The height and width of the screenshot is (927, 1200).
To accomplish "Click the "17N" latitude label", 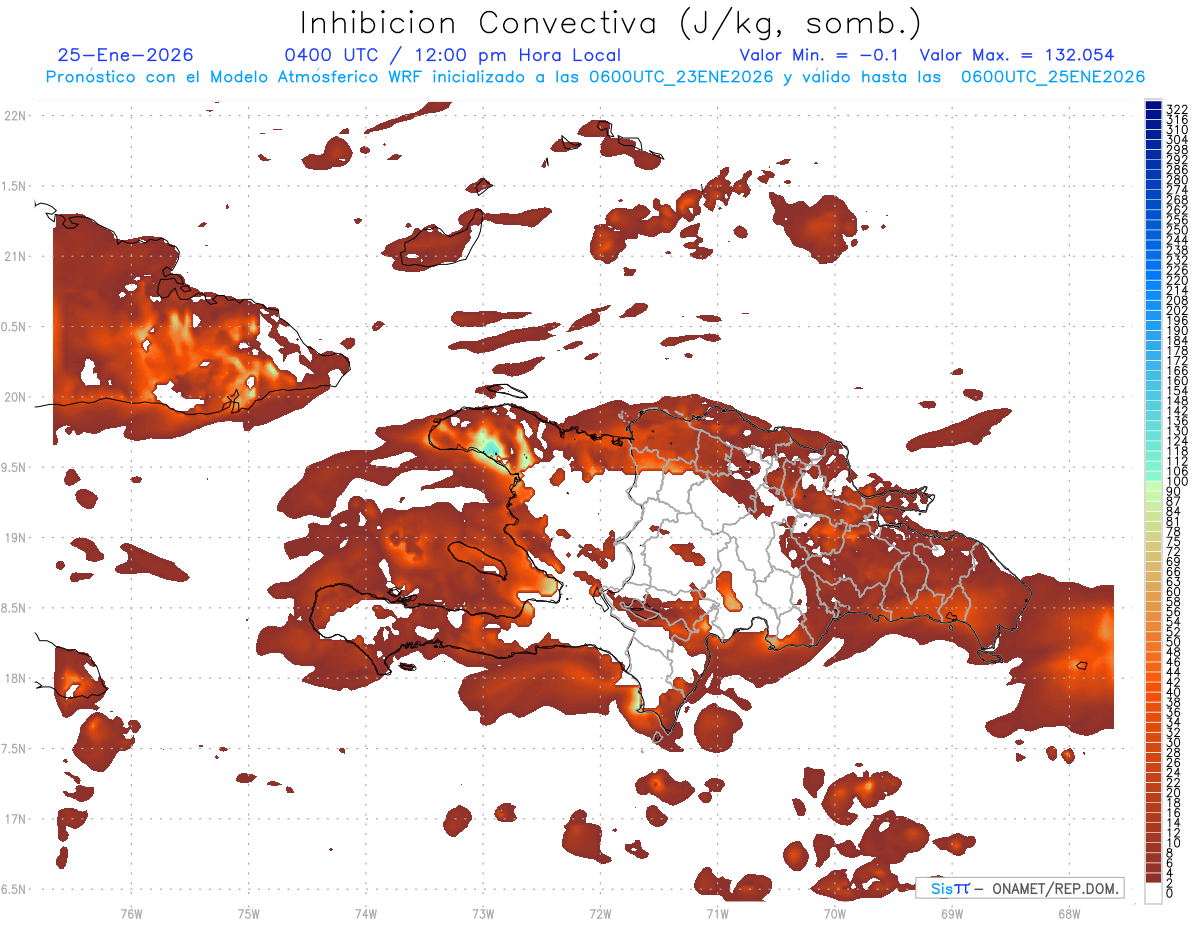I will 16,819.
